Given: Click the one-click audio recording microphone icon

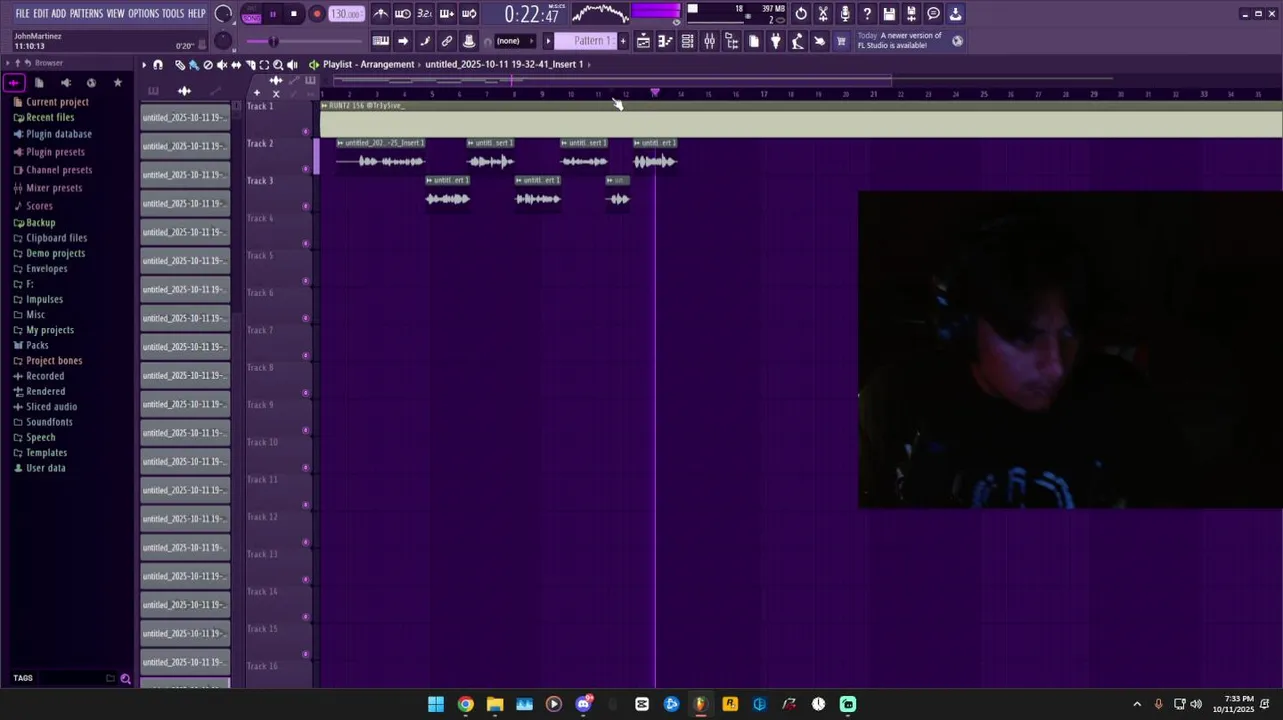Looking at the screenshot, I should [845, 14].
